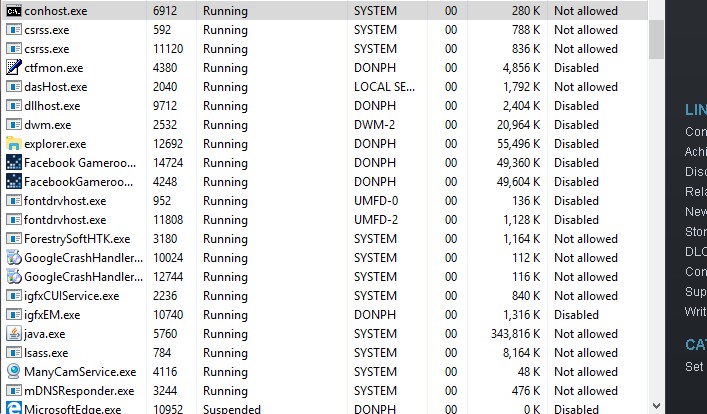Click the icon of csrss.exe PID 11120
The width and height of the screenshot is (707, 414).
click(14, 49)
